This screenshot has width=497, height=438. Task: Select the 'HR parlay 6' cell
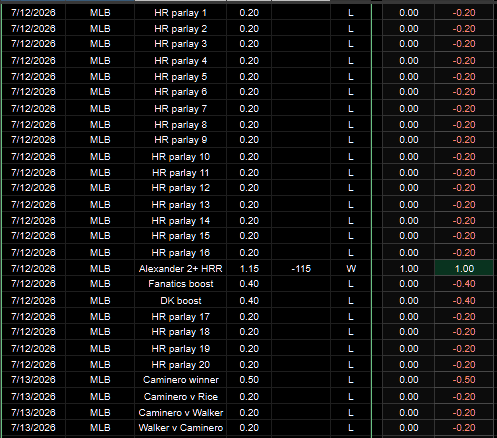click(x=180, y=92)
